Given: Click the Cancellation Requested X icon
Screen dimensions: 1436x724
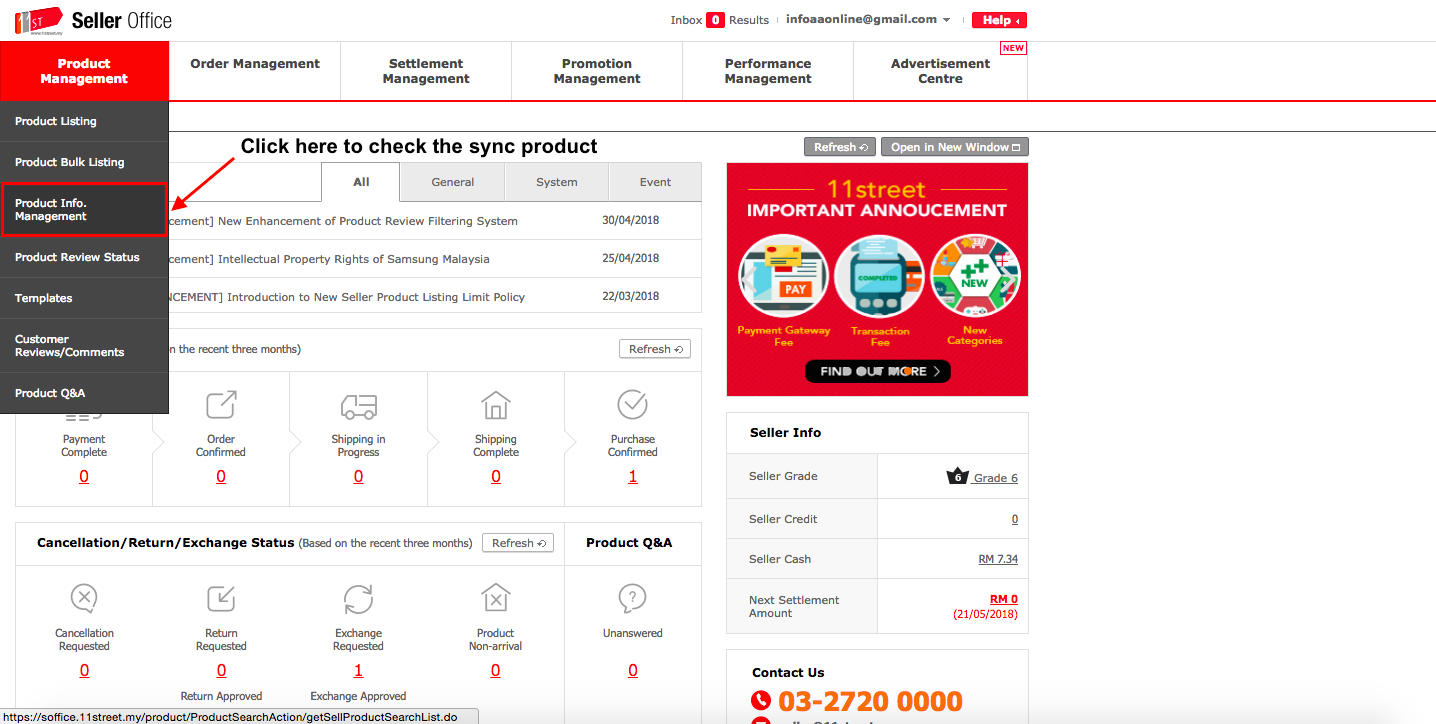Looking at the screenshot, I should [84, 598].
